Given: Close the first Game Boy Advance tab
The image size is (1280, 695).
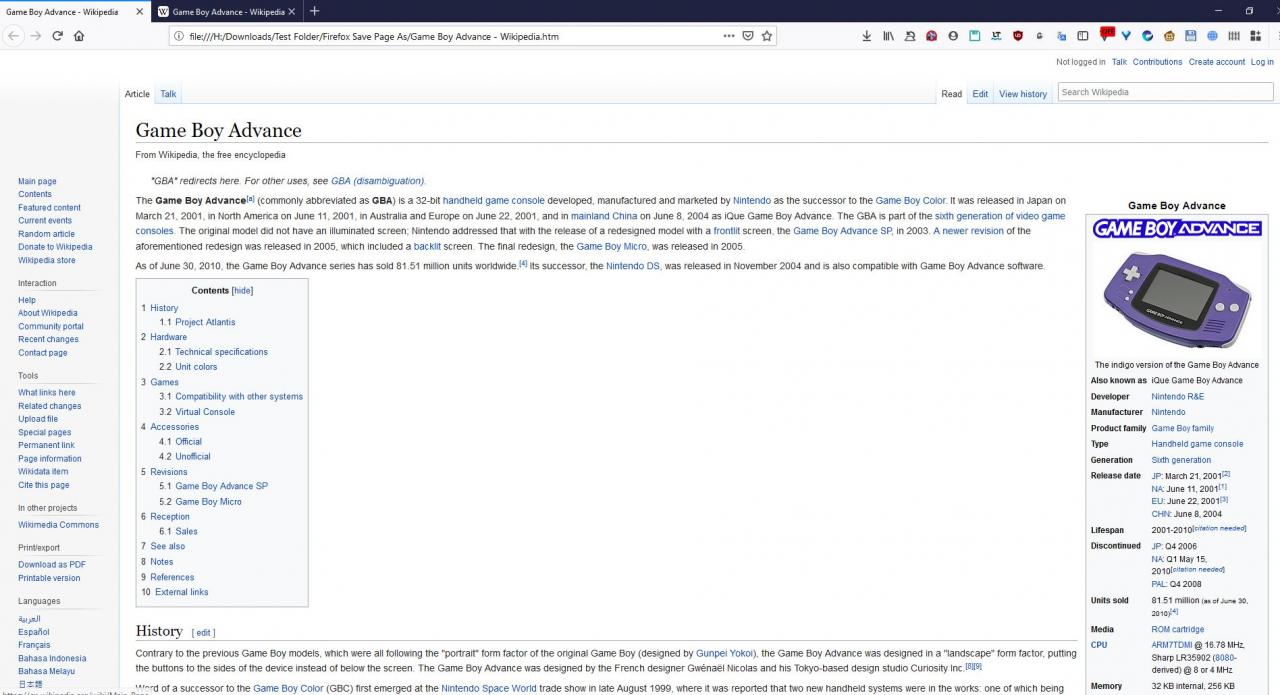Looking at the screenshot, I should tap(140, 12).
